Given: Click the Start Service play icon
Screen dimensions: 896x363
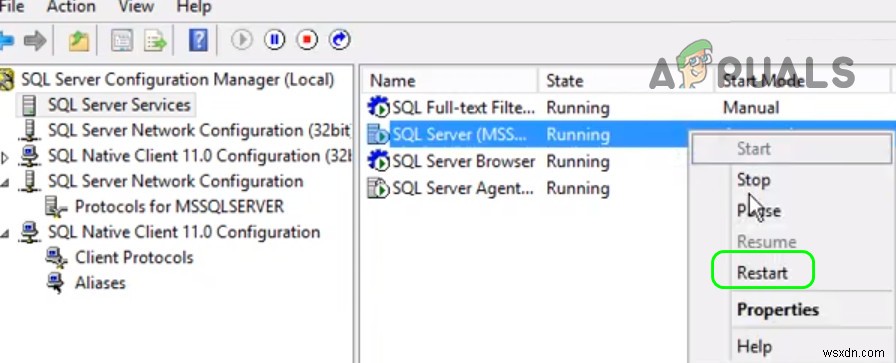Looking at the screenshot, I should tap(242, 40).
